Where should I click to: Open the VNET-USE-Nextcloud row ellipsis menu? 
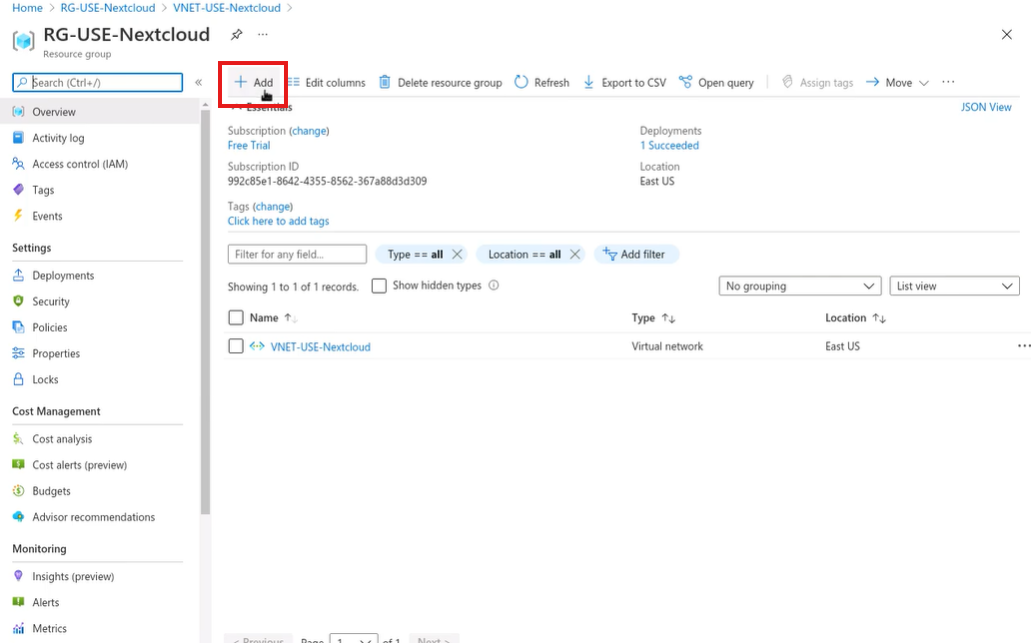point(1023,346)
